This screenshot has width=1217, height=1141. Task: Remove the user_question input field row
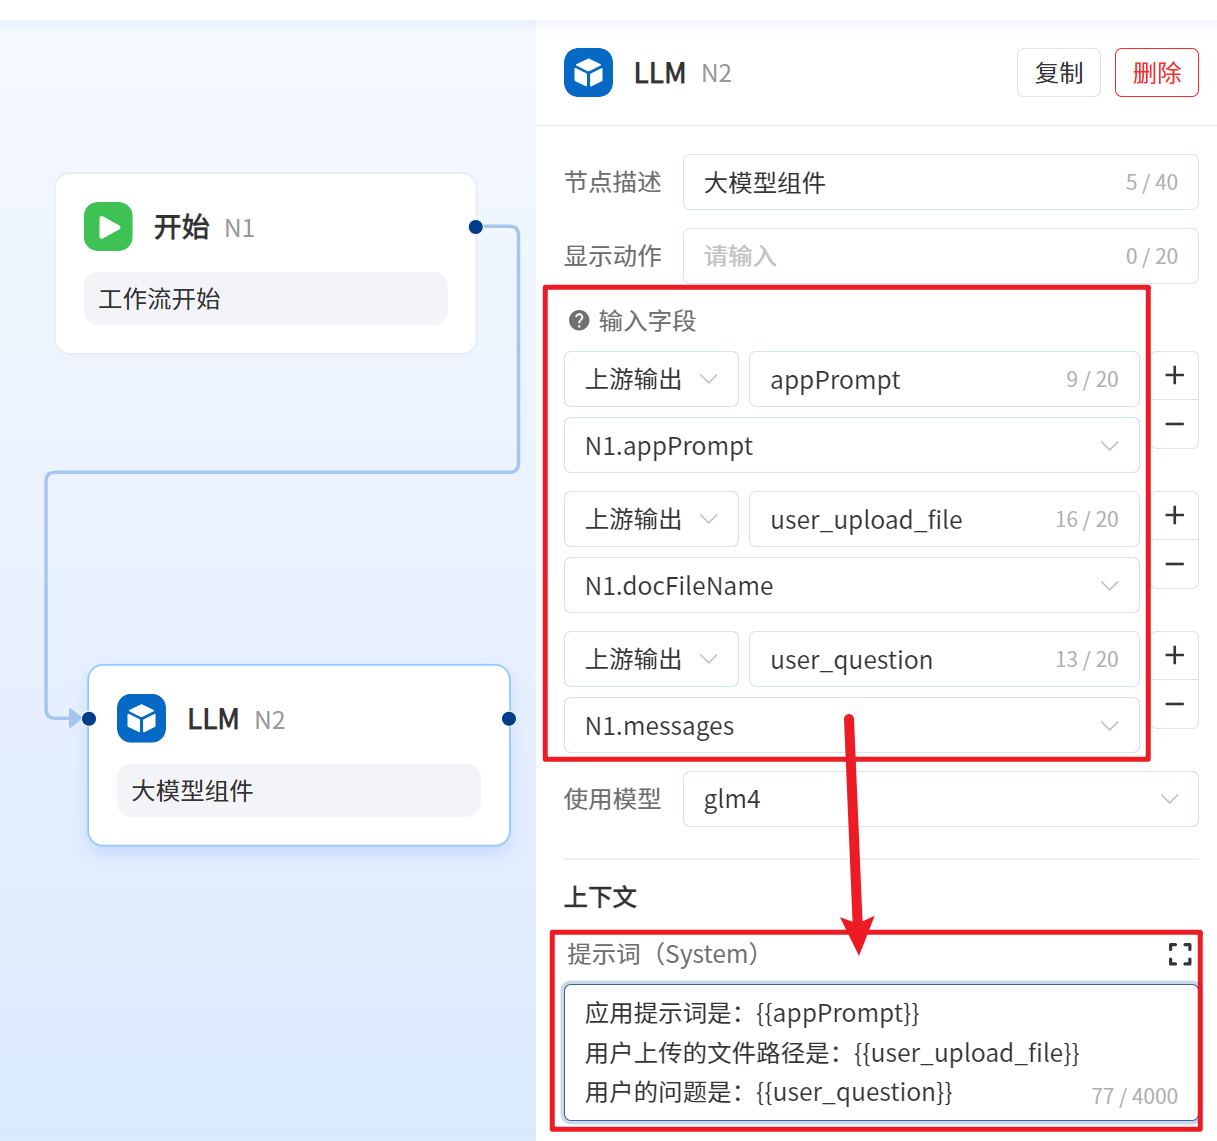coord(1175,704)
